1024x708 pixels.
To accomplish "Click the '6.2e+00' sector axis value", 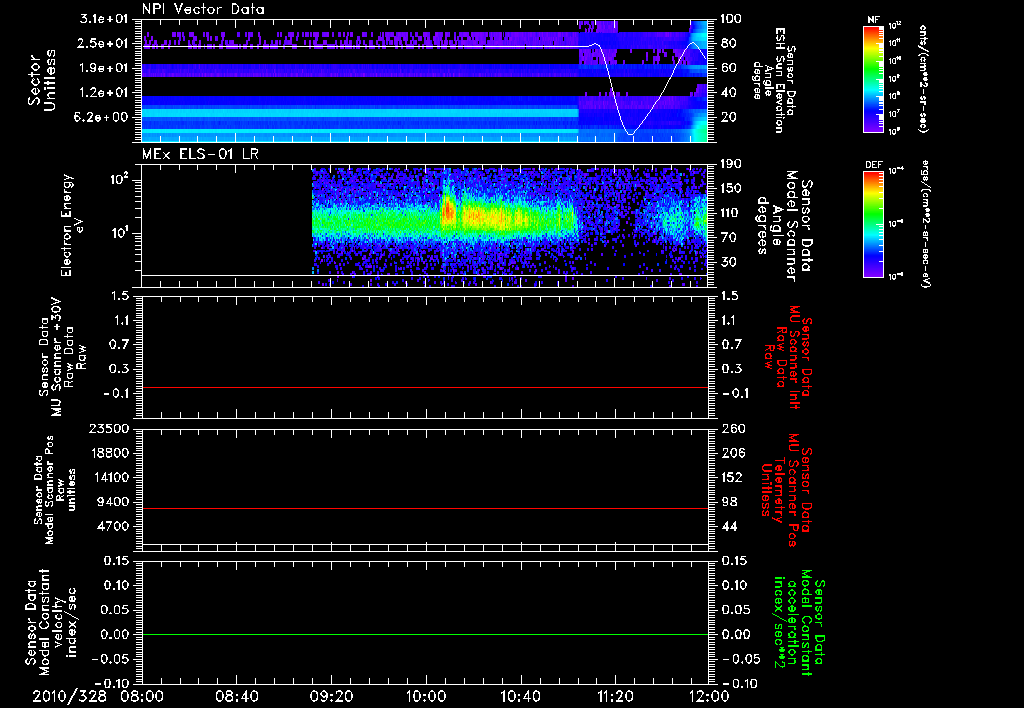I will (103, 117).
